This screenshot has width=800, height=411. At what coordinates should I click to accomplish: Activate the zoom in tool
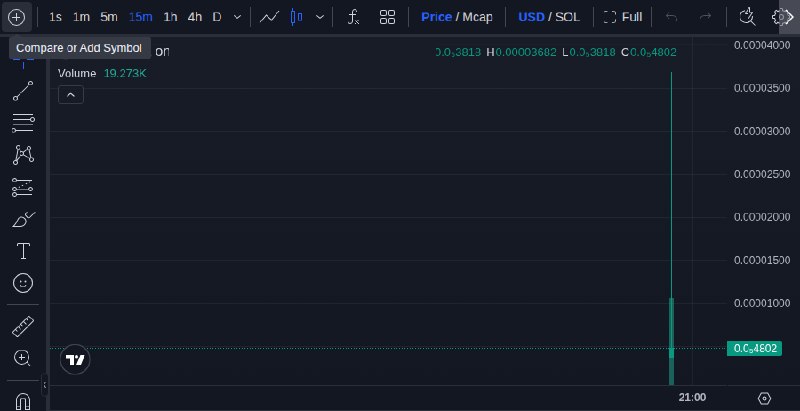coord(23,358)
